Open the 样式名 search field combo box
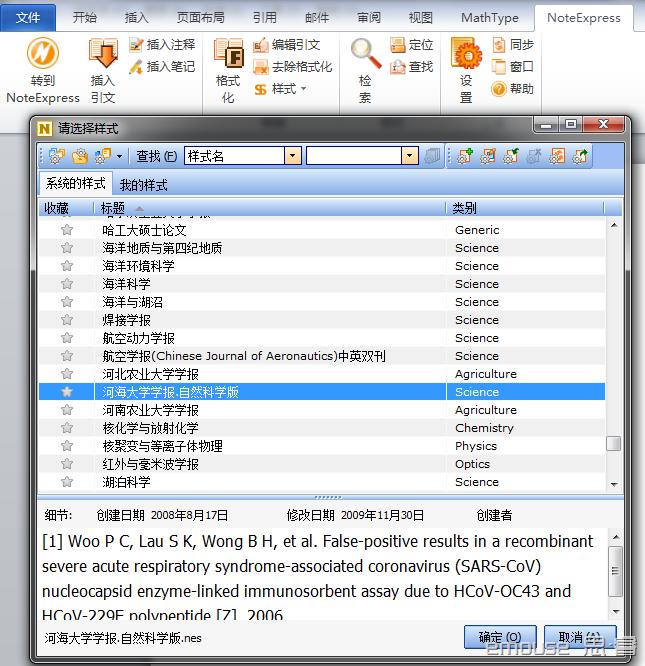This screenshot has width=645, height=666. (x=242, y=156)
